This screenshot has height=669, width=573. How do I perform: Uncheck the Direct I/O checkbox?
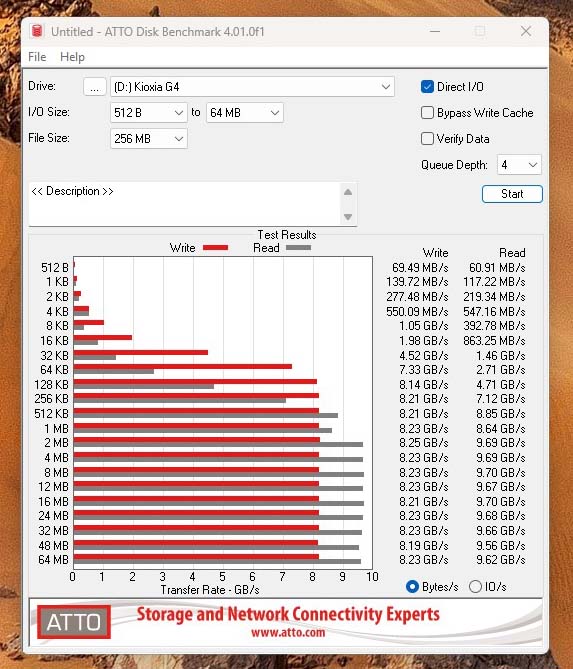tap(427, 87)
